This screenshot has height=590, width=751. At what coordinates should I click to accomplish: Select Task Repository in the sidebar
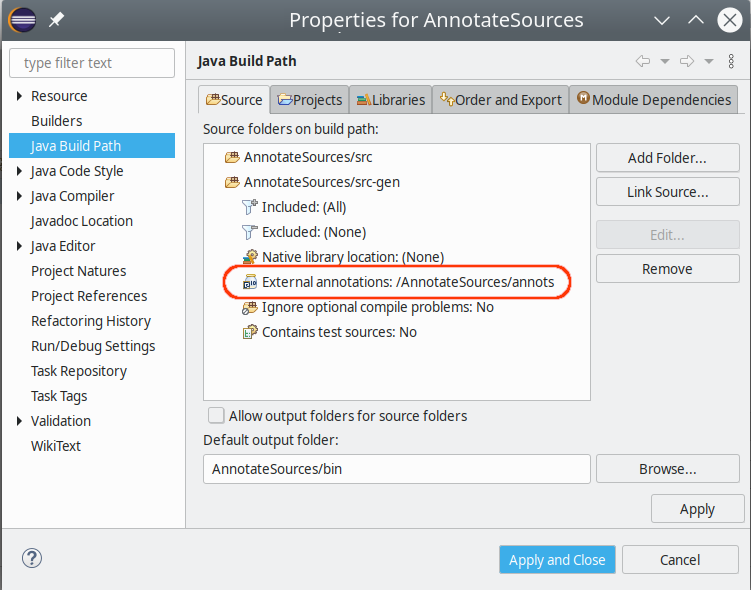[x=79, y=371]
